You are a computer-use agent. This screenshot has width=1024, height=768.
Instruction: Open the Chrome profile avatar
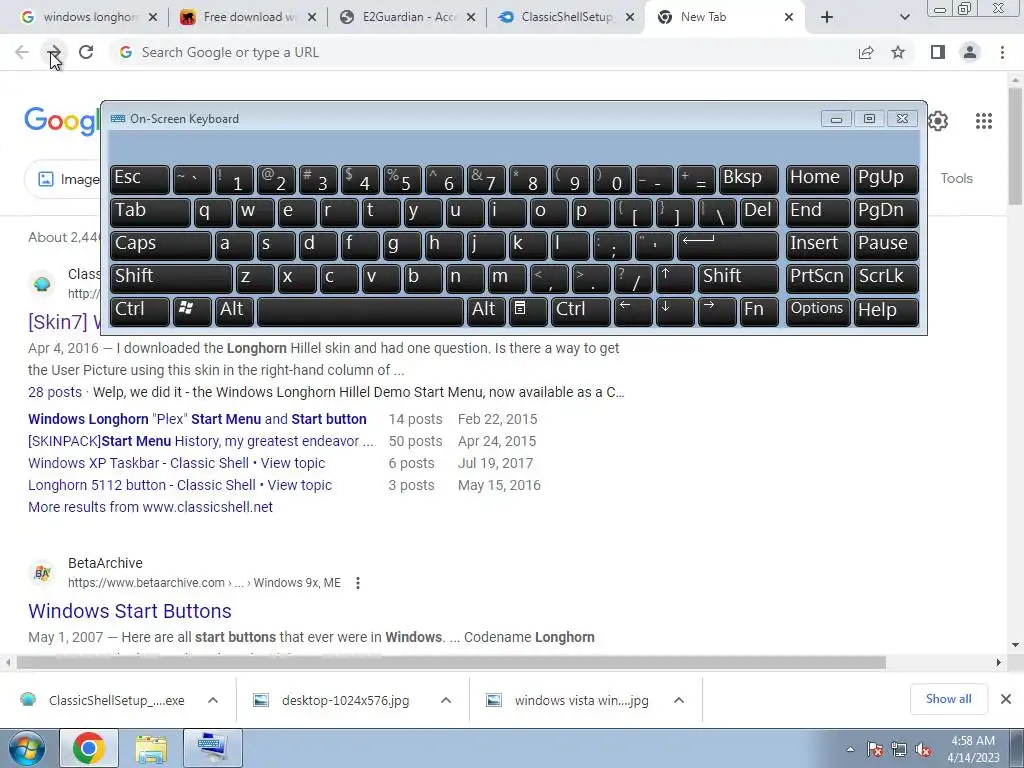[x=970, y=52]
